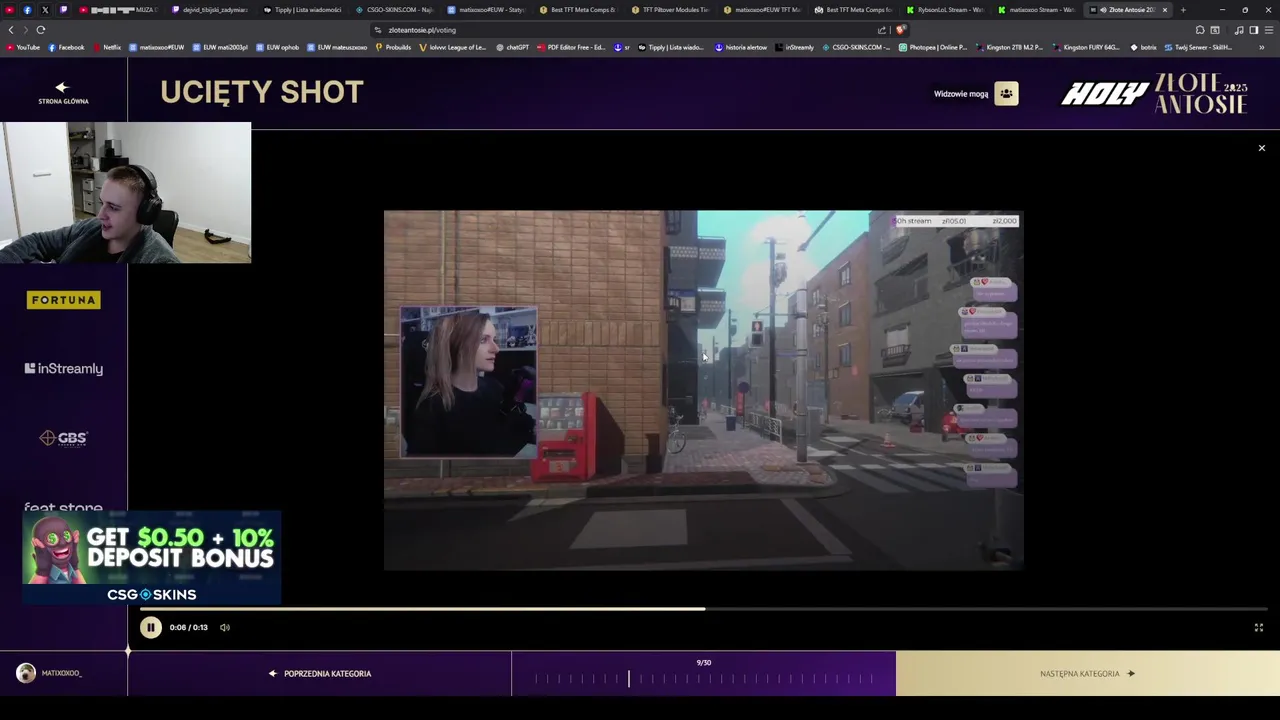This screenshot has height=720, width=1280.
Task: Open the Fortuna sponsor logo
Action: click(63, 300)
